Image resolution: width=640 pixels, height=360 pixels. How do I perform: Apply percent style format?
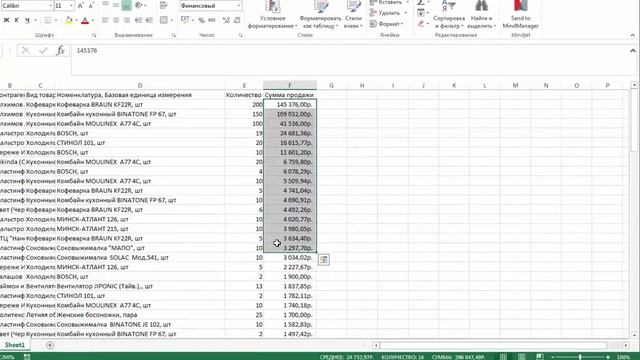click(201, 20)
